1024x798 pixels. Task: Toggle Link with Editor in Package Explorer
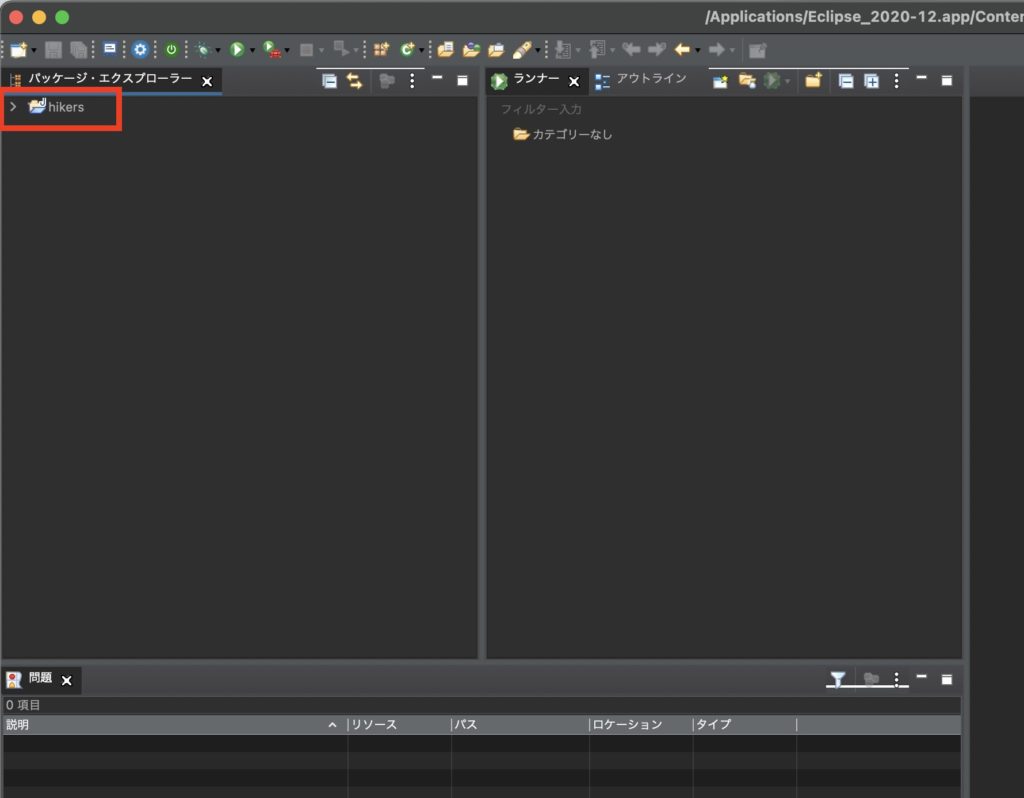pyautogui.click(x=355, y=81)
